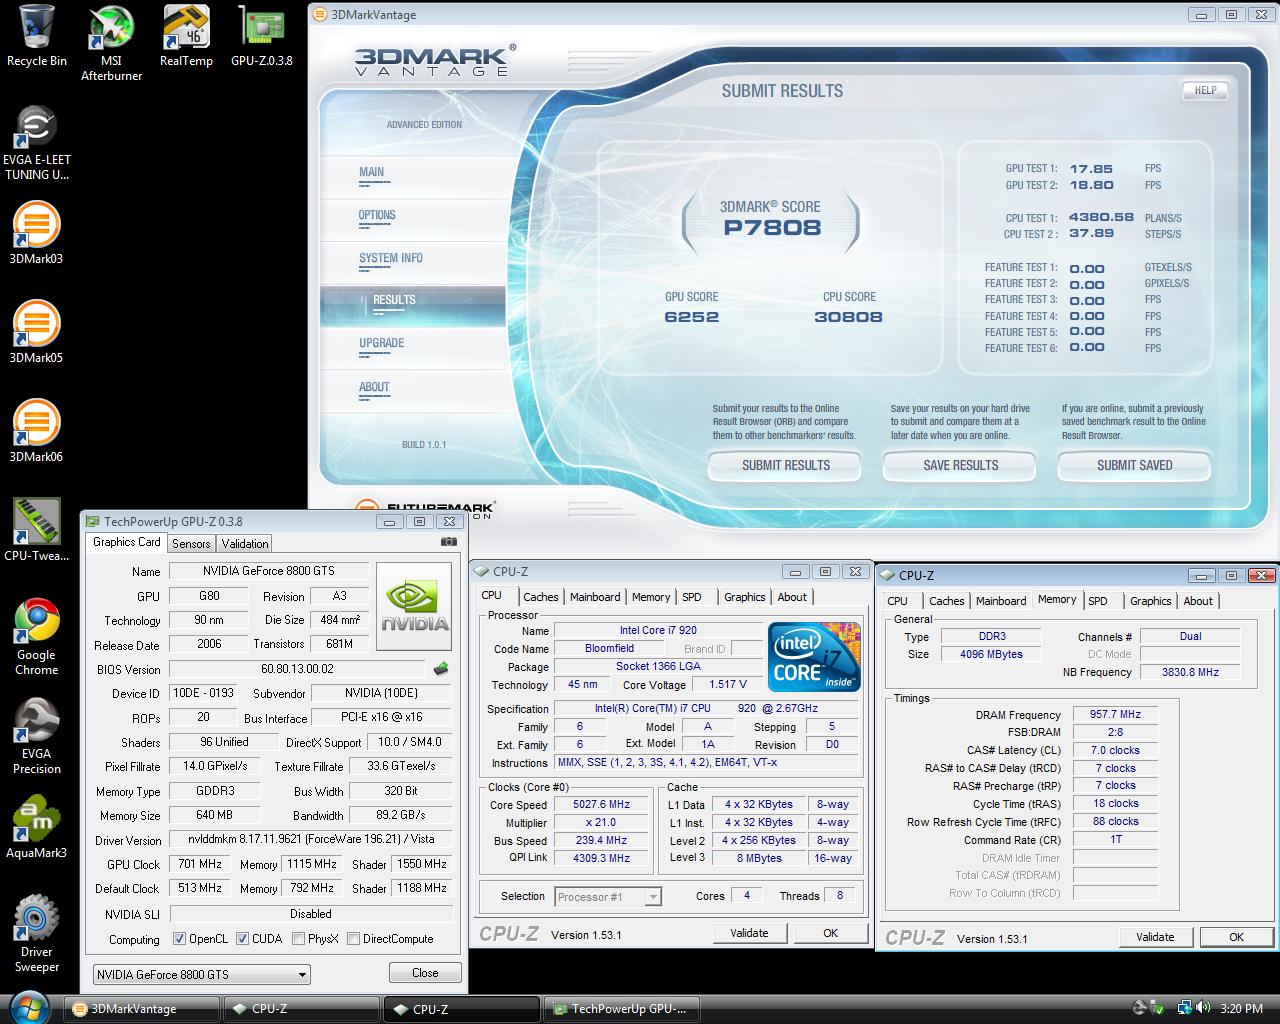
Task: Click the GPU-Z title bar icon
Action: [93, 521]
